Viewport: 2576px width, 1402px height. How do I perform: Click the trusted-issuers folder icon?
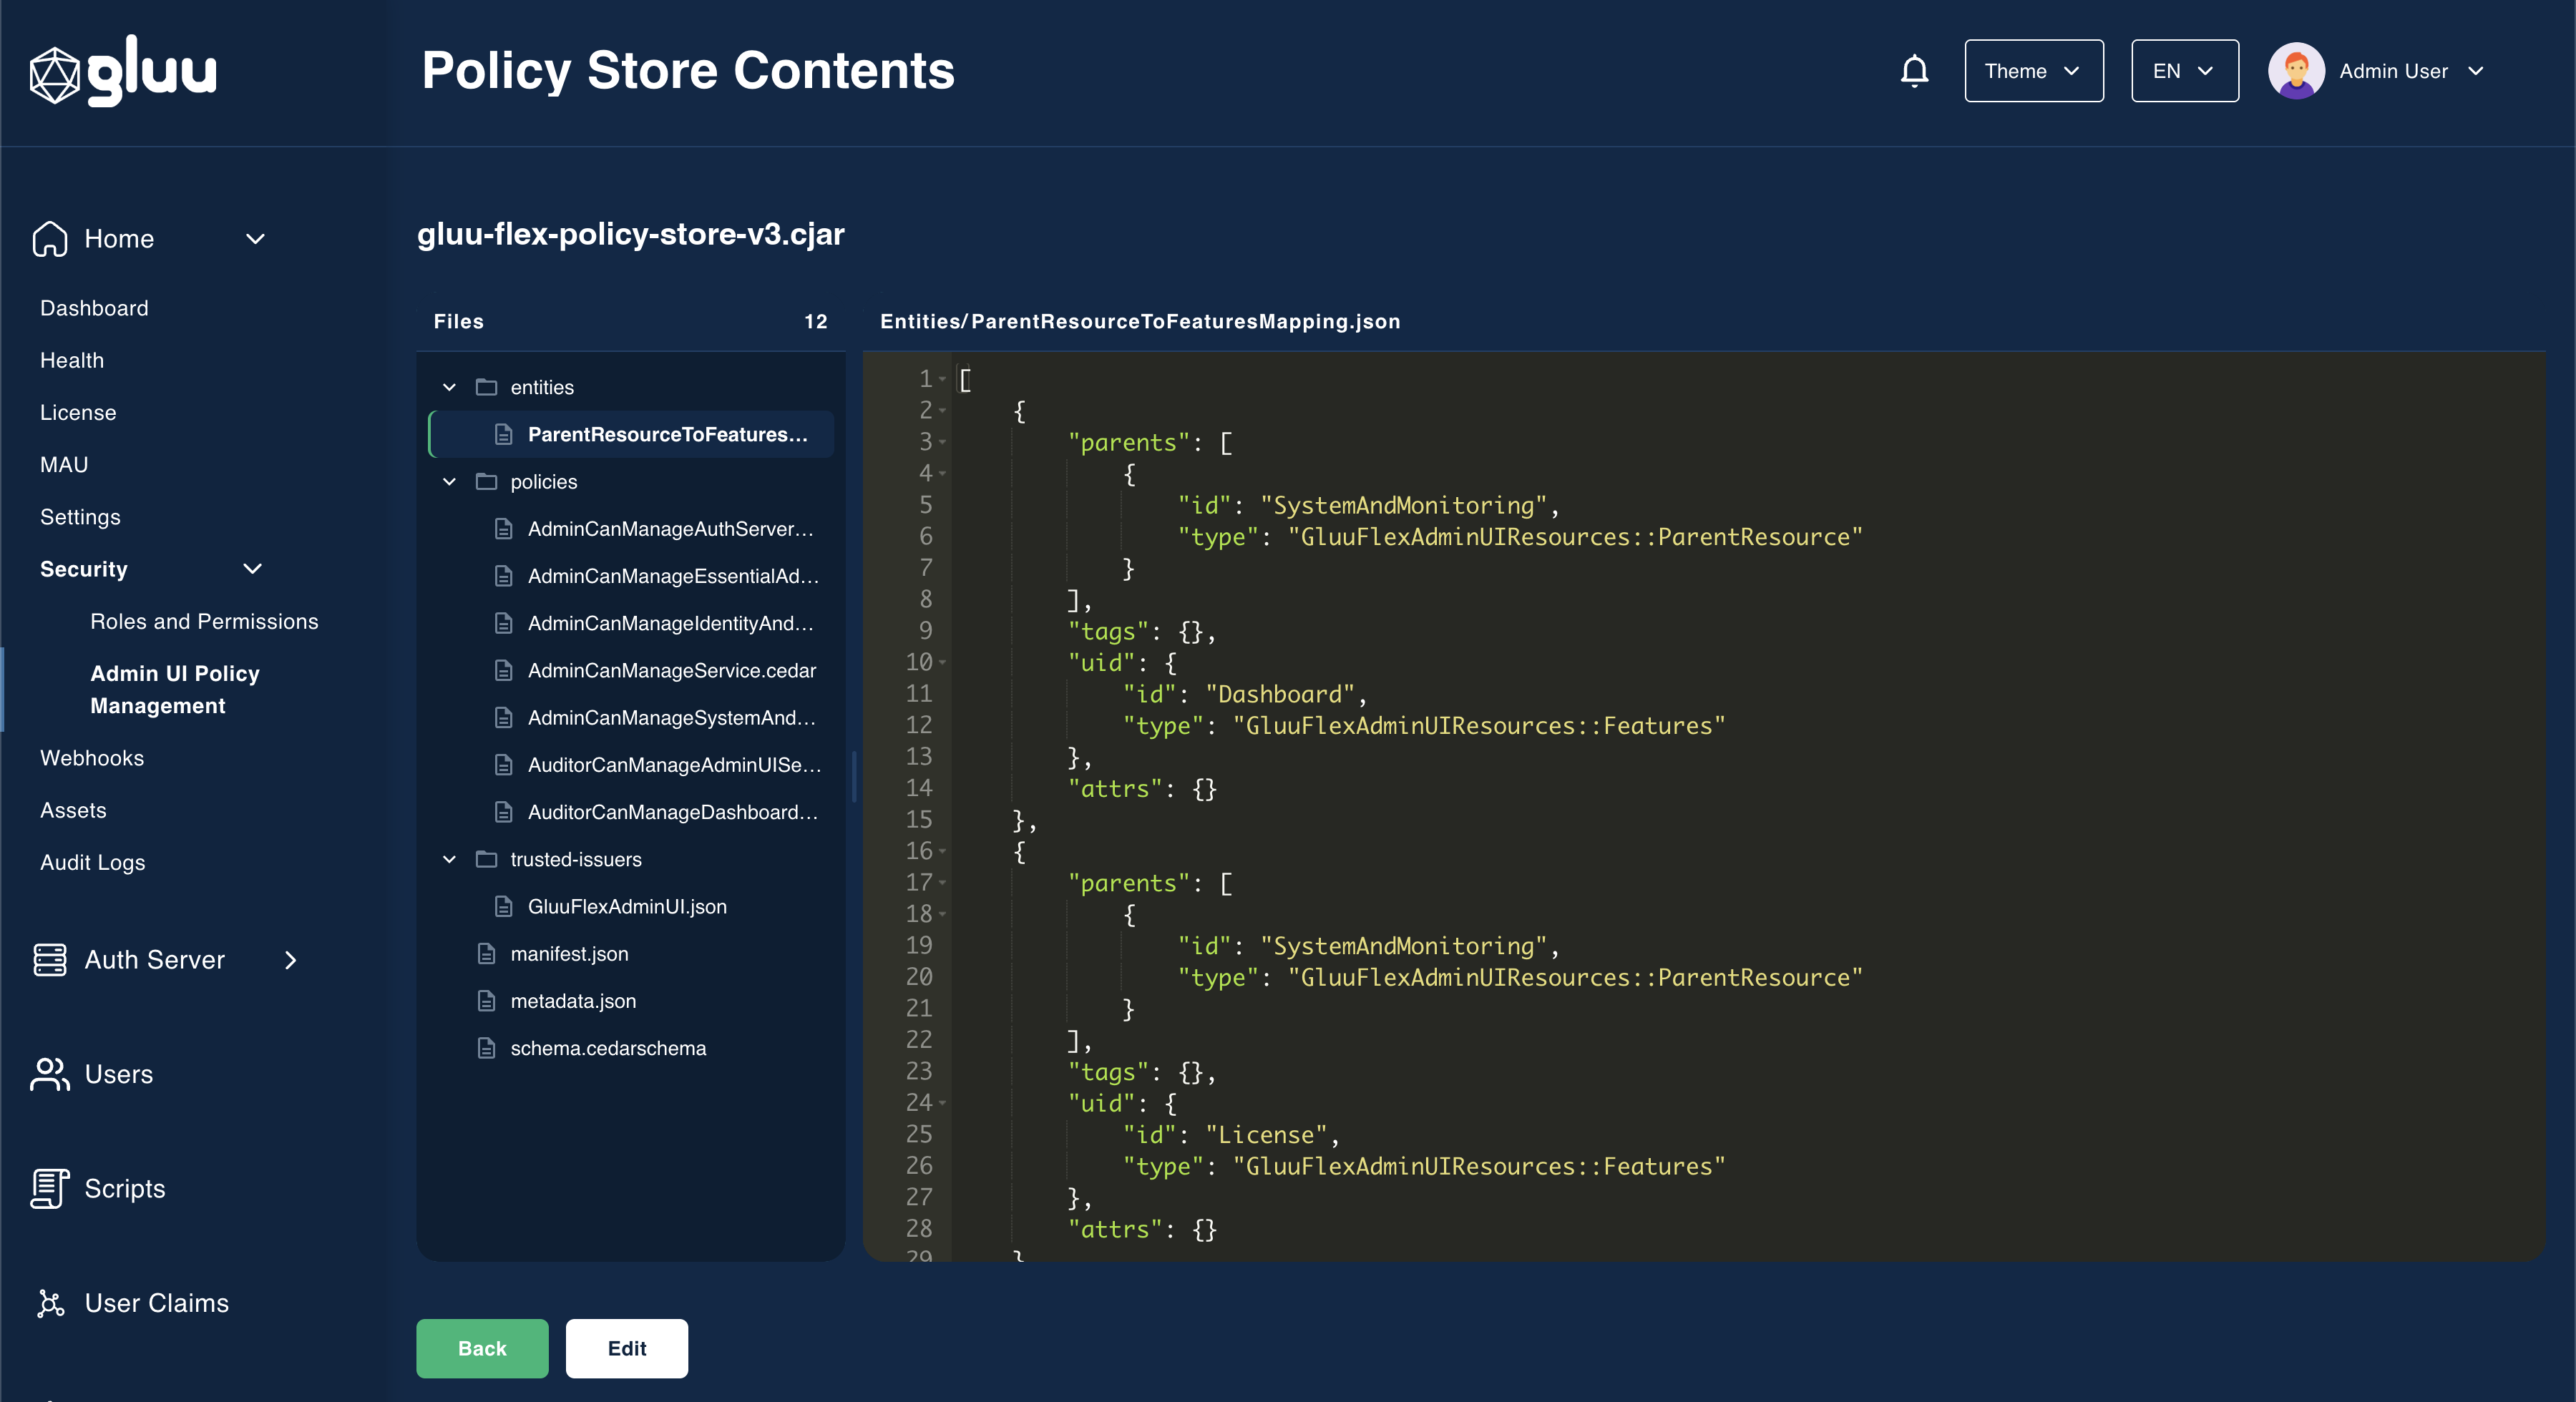pos(486,860)
